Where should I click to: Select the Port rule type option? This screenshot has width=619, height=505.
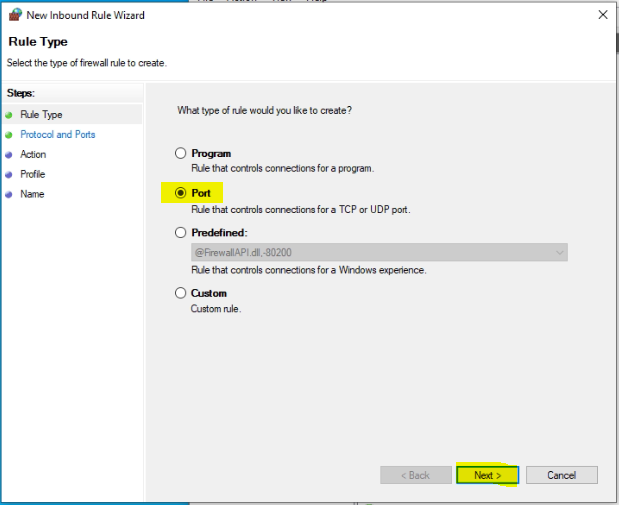pyautogui.click(x=180, y=193)
